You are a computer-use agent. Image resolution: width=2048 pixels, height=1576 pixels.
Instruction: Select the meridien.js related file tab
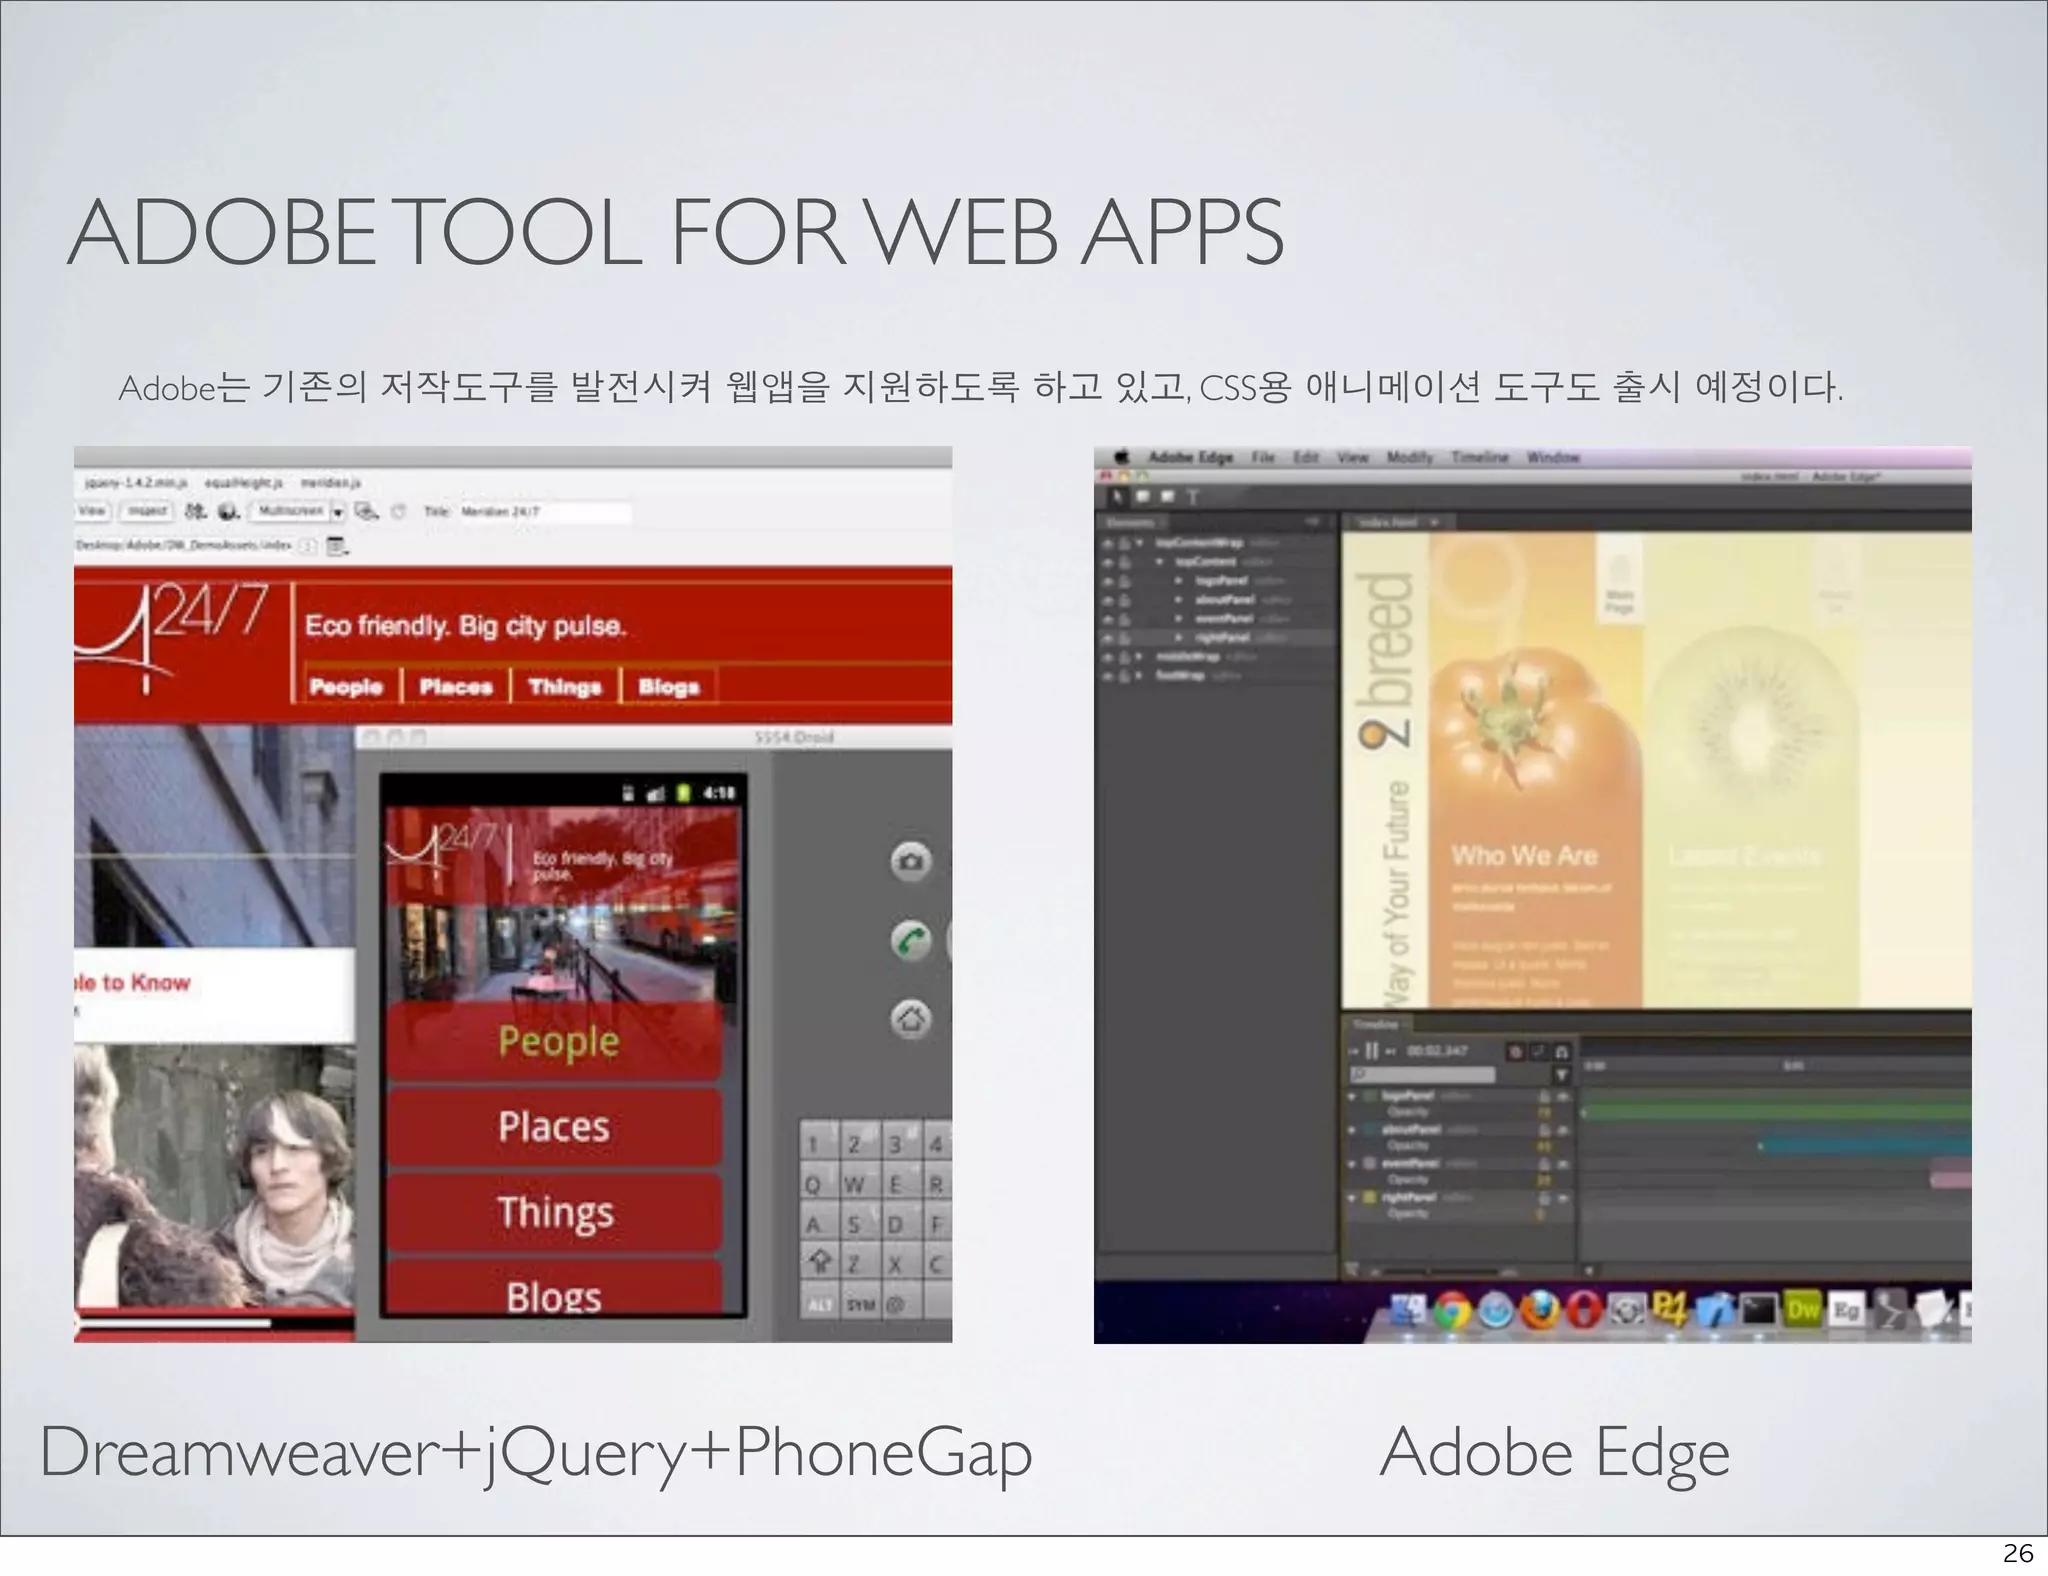[330, 483]
